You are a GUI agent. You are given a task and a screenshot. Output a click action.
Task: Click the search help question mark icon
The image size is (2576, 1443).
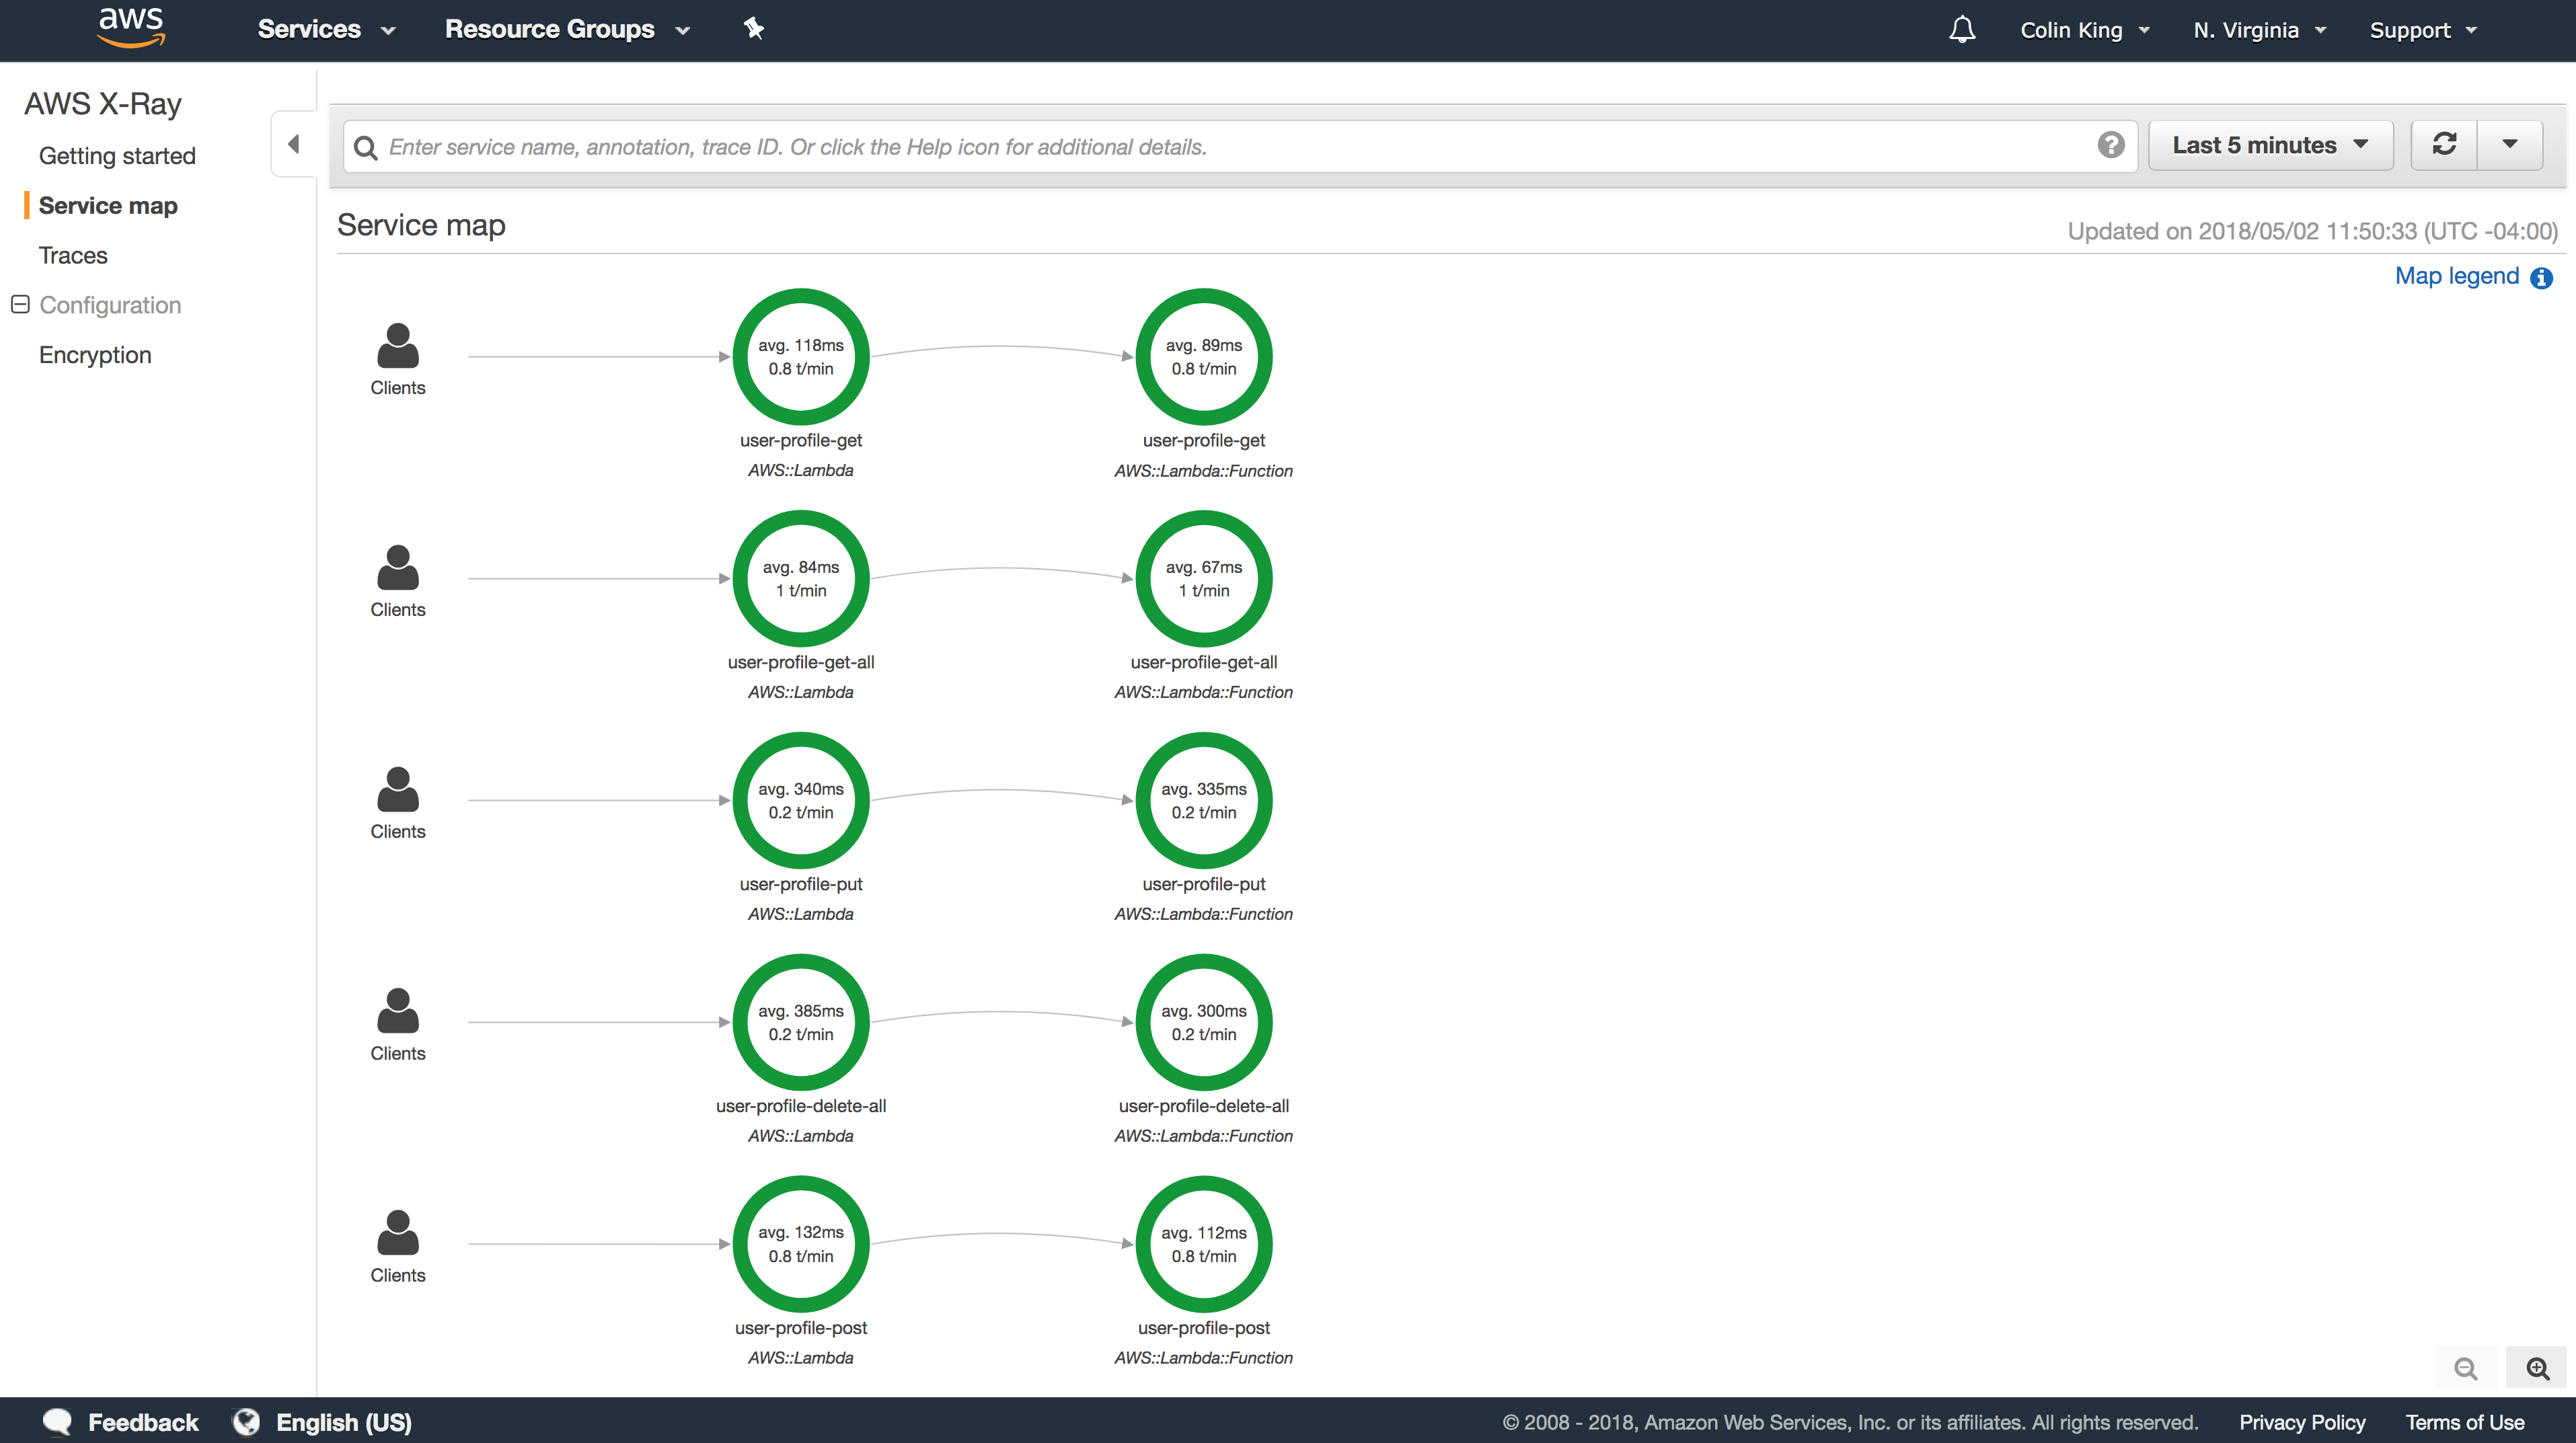click(x=2110, y=146)
